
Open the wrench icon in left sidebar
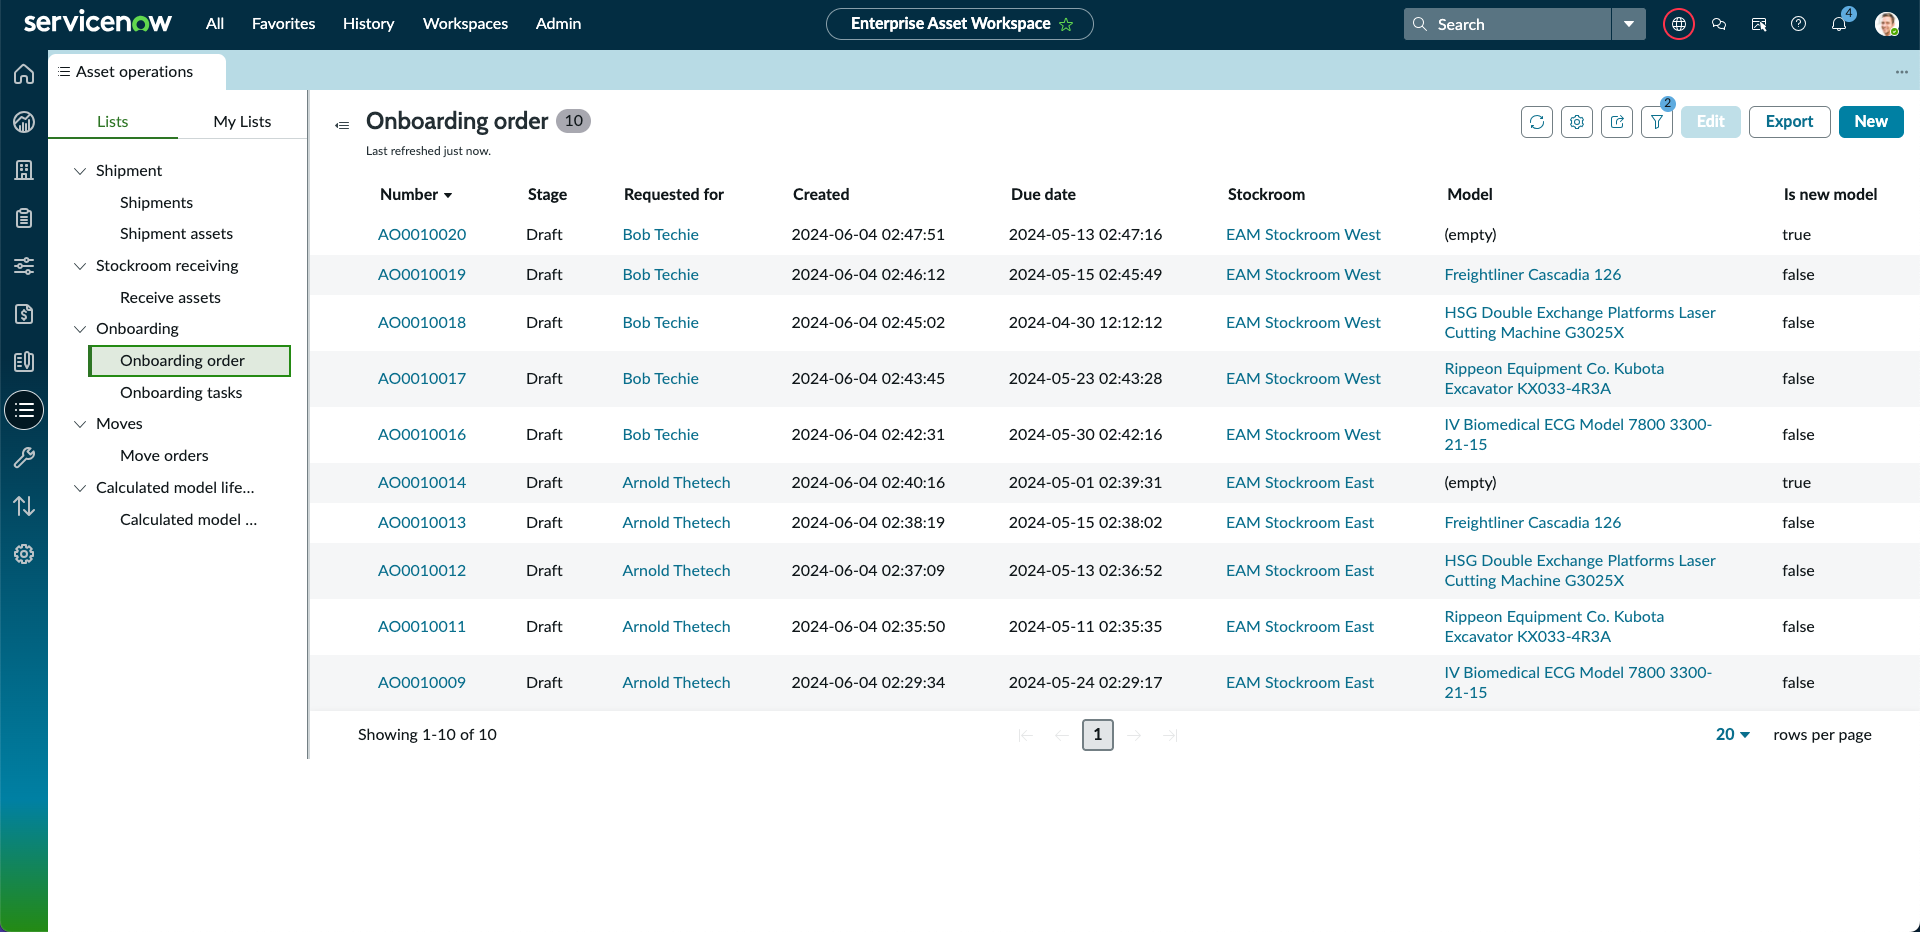pos(24,458)
